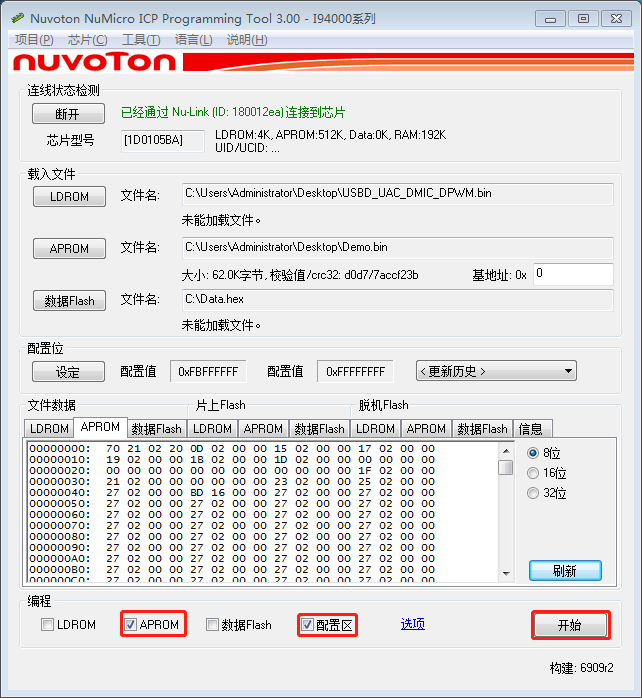Click the chip model field [1D0105BA]
The height and width of the screenshot is (698, 642).
[x=163, y=141]
